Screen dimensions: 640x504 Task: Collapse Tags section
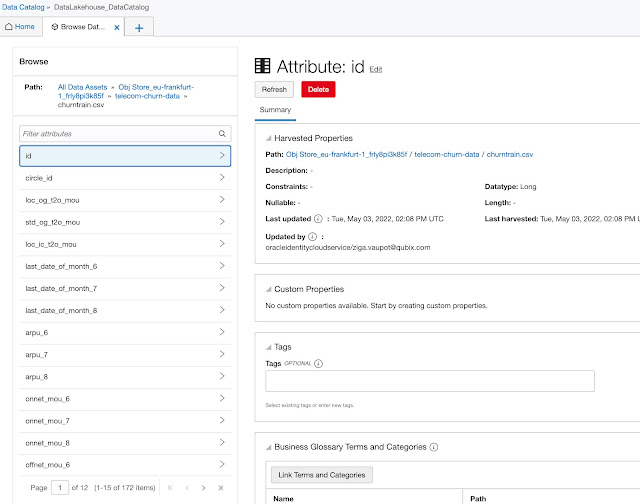269,347
